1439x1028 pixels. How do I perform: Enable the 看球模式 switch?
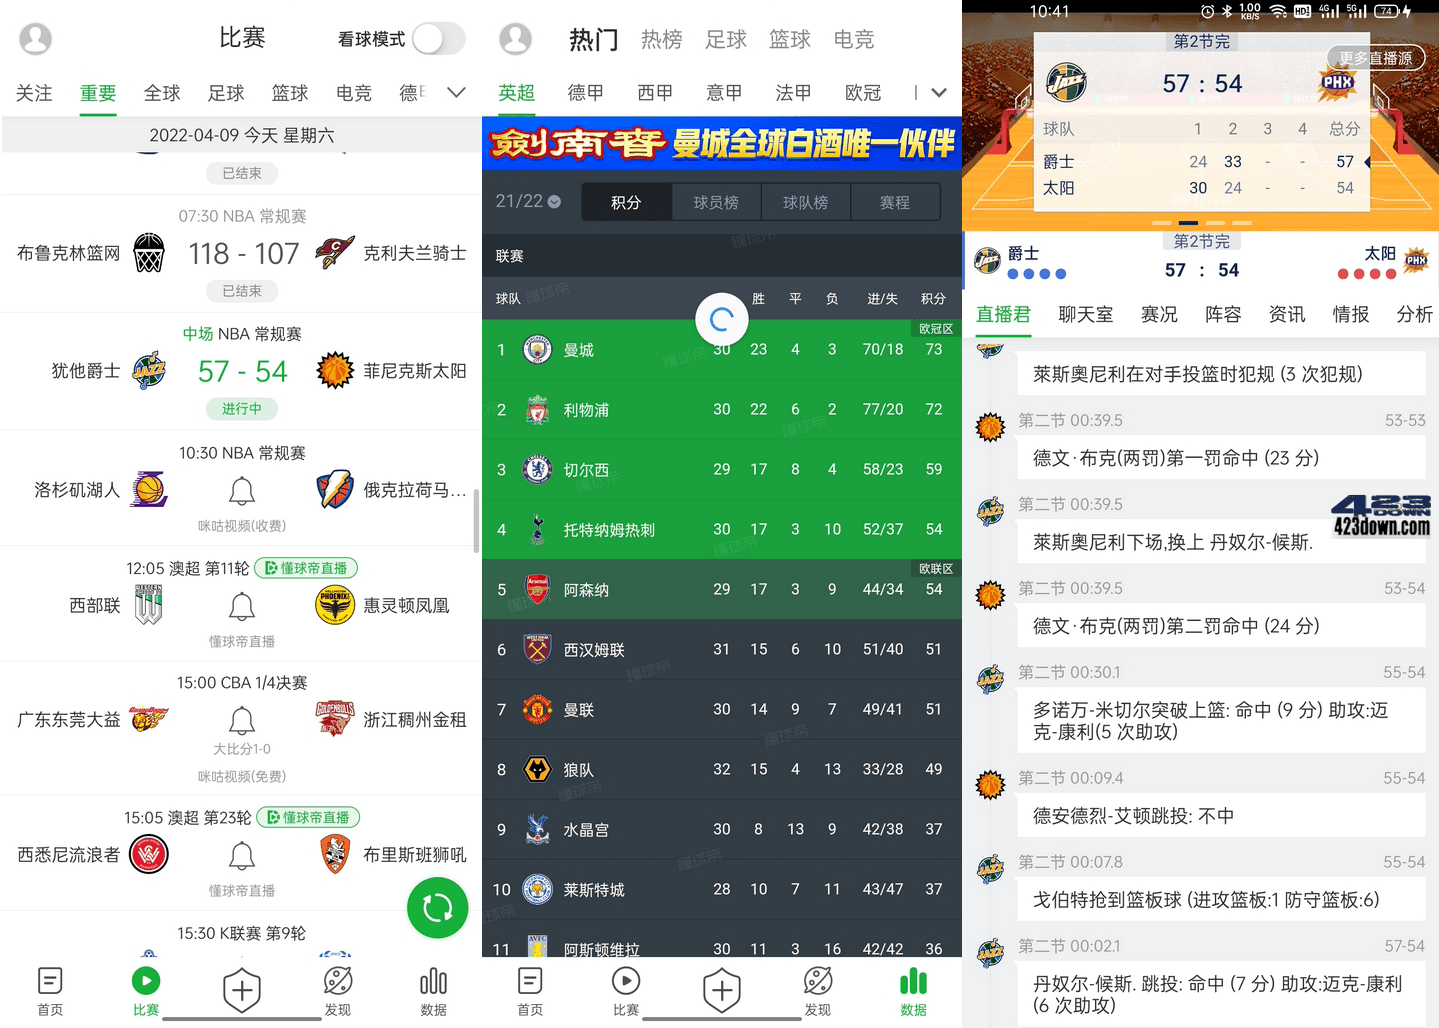(437, 38)
